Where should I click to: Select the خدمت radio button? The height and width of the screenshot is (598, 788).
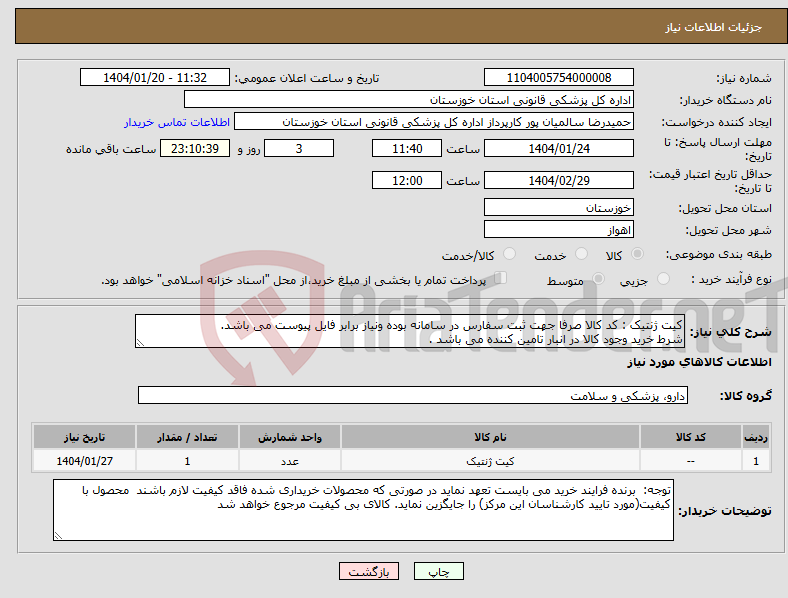581,254
